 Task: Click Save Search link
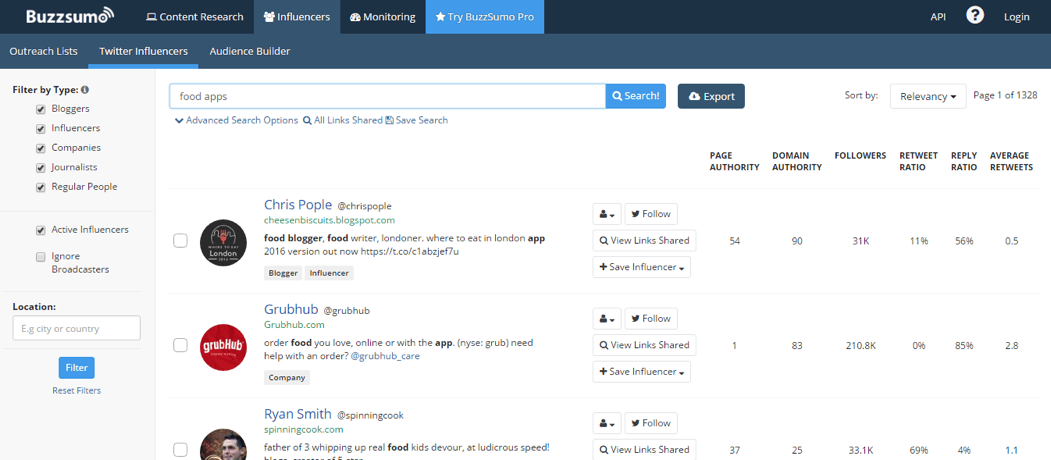coord(416,120)
